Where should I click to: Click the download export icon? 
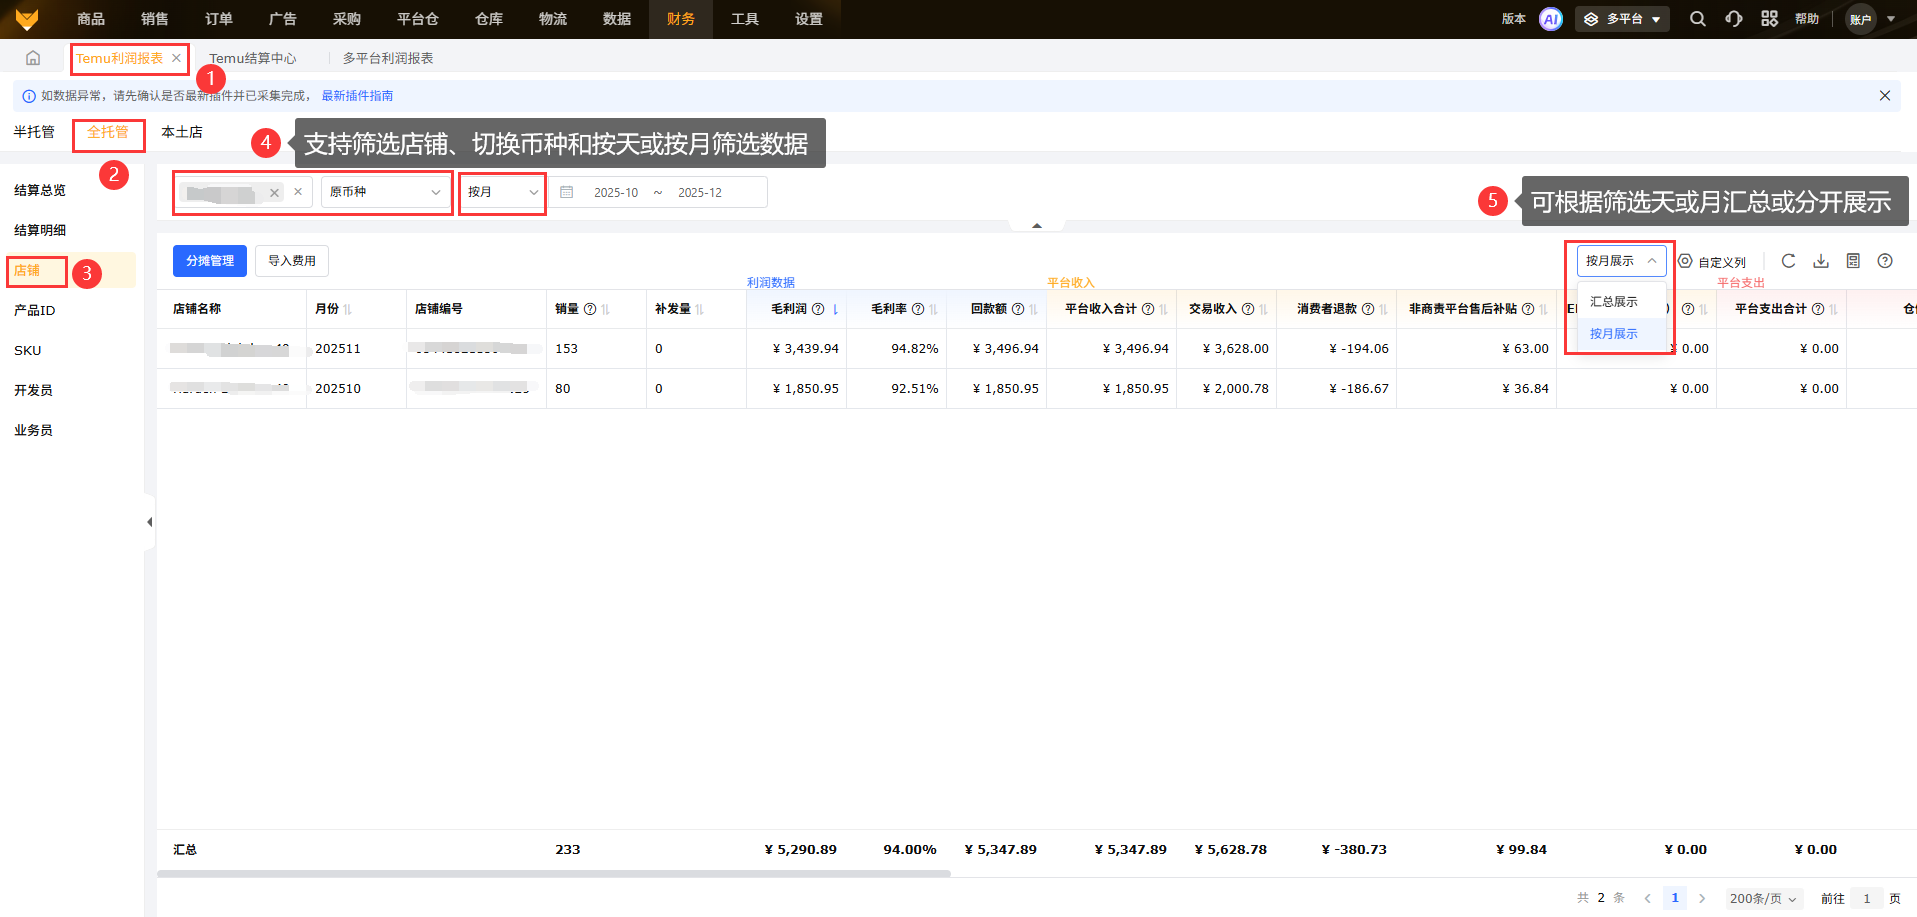[x=1821, y=261]
